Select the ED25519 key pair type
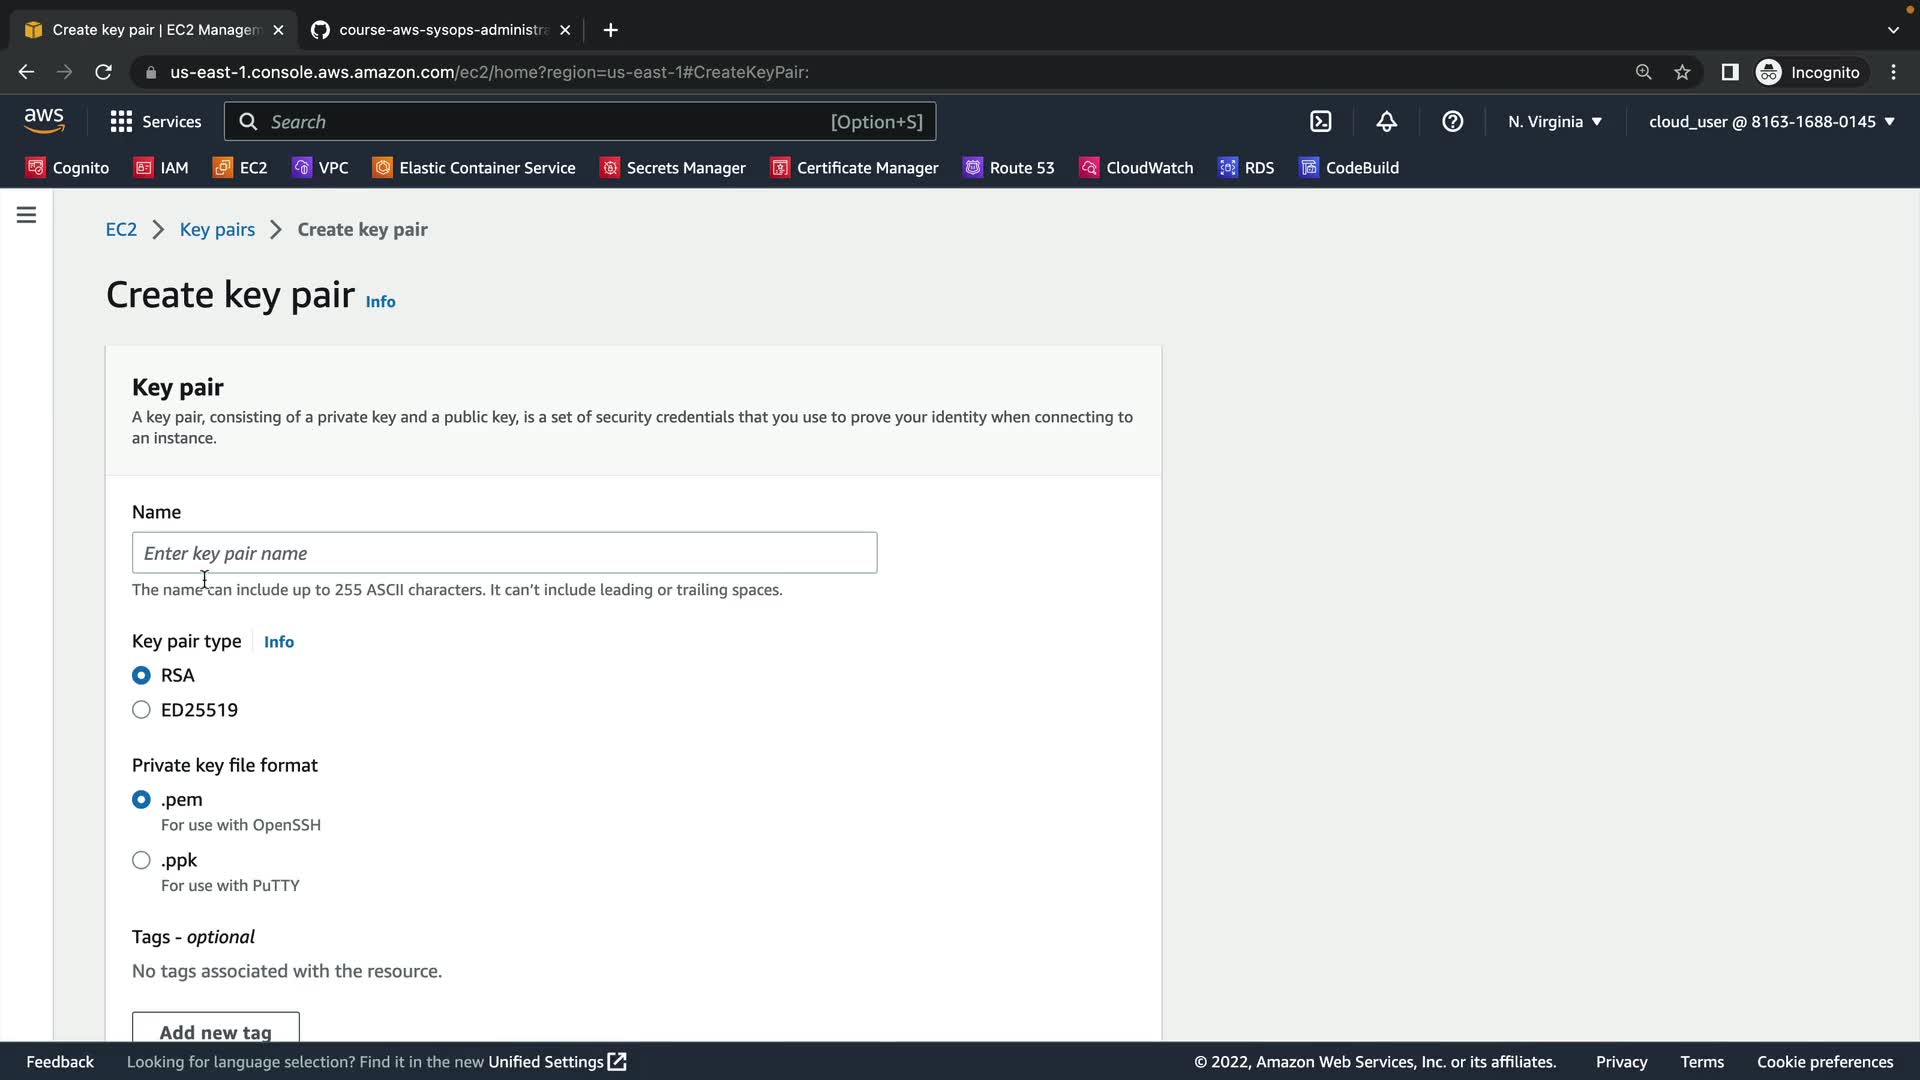Image resolution: width=1920 pixels, height=1080 pixels. [141, 710]
